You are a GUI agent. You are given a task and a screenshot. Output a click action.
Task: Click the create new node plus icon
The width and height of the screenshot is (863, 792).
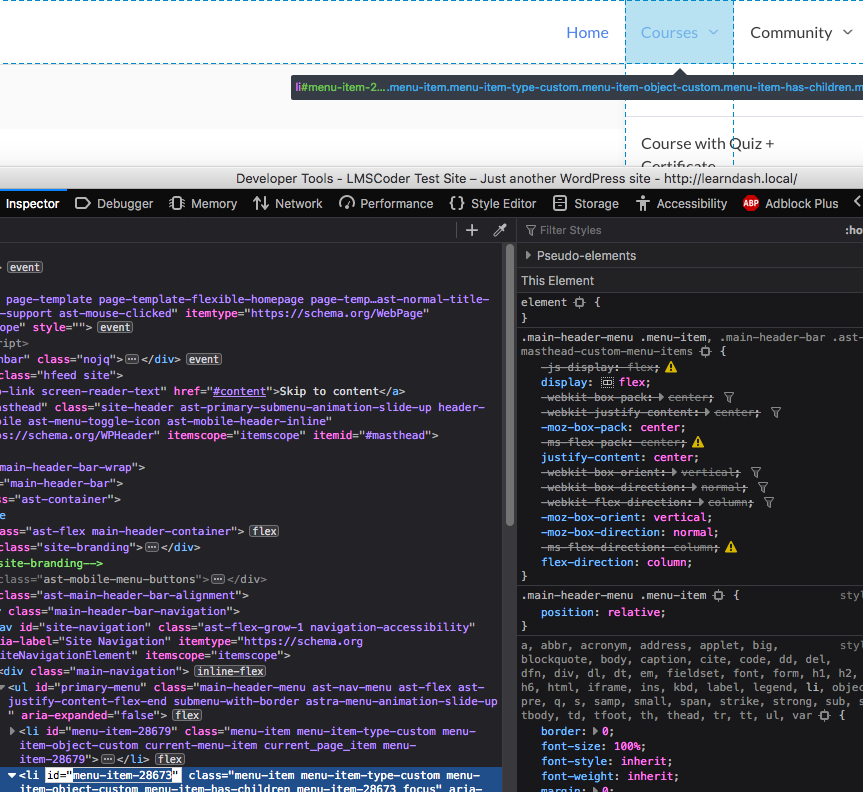[472, 230]
